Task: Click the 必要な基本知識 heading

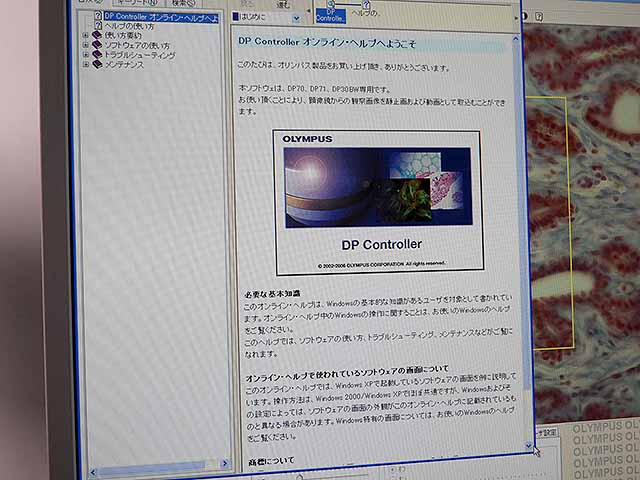Action: 272,293
